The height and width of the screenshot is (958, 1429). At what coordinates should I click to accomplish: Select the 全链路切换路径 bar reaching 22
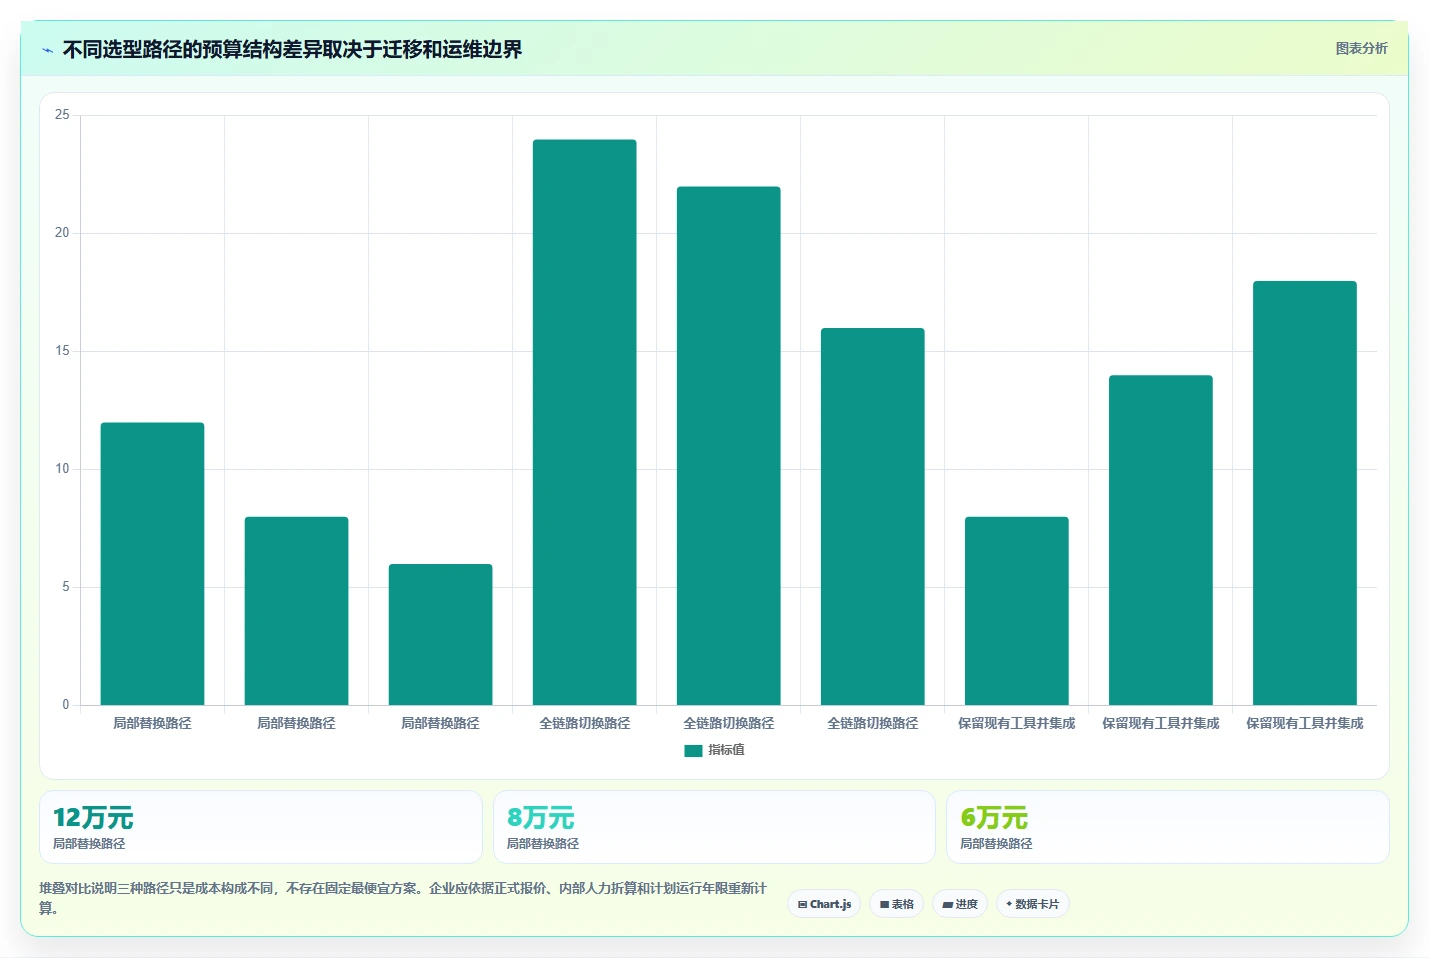pos(729,446)
